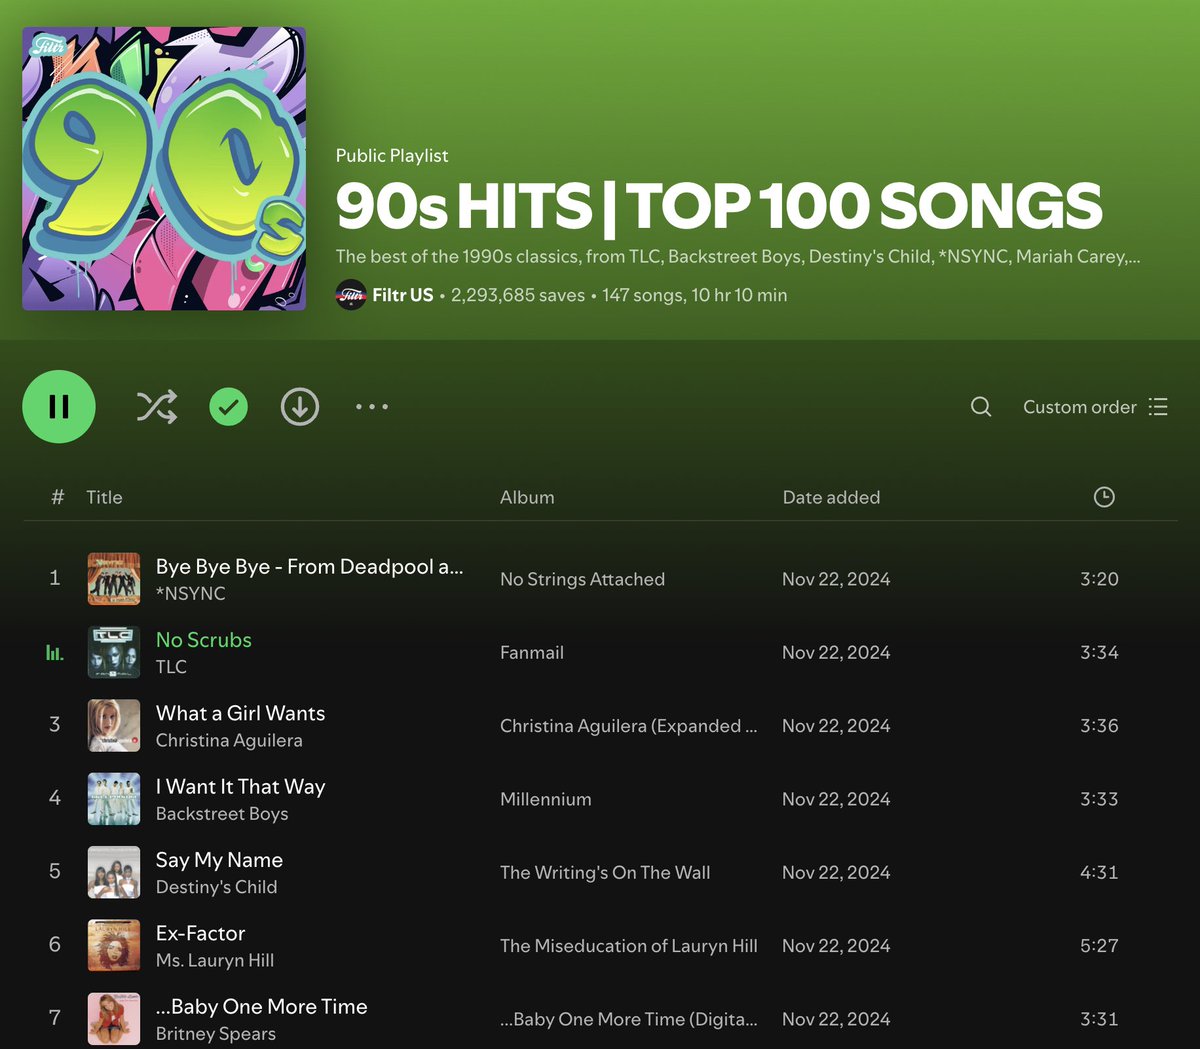Click the Date added column header

(831, 497)
